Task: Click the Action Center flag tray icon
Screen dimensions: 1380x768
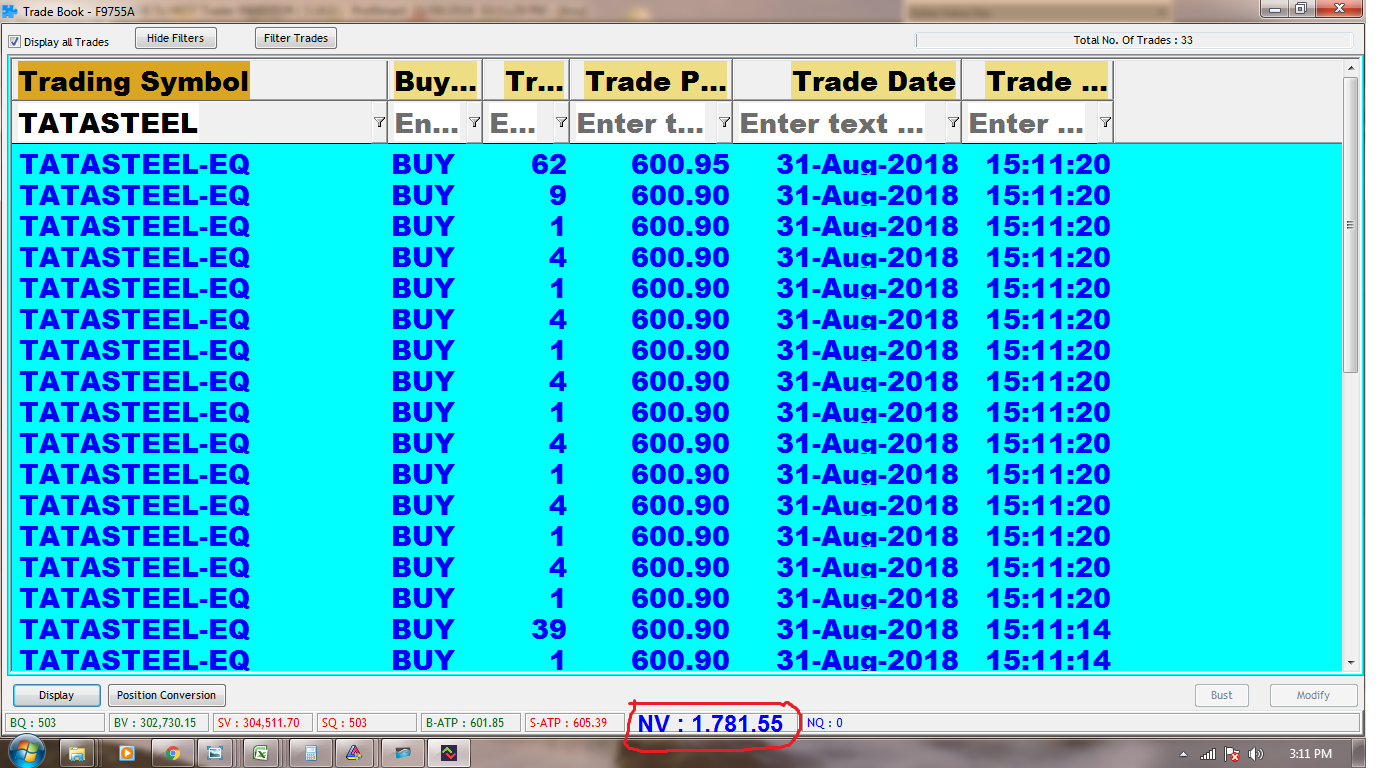Action: 1233,754
